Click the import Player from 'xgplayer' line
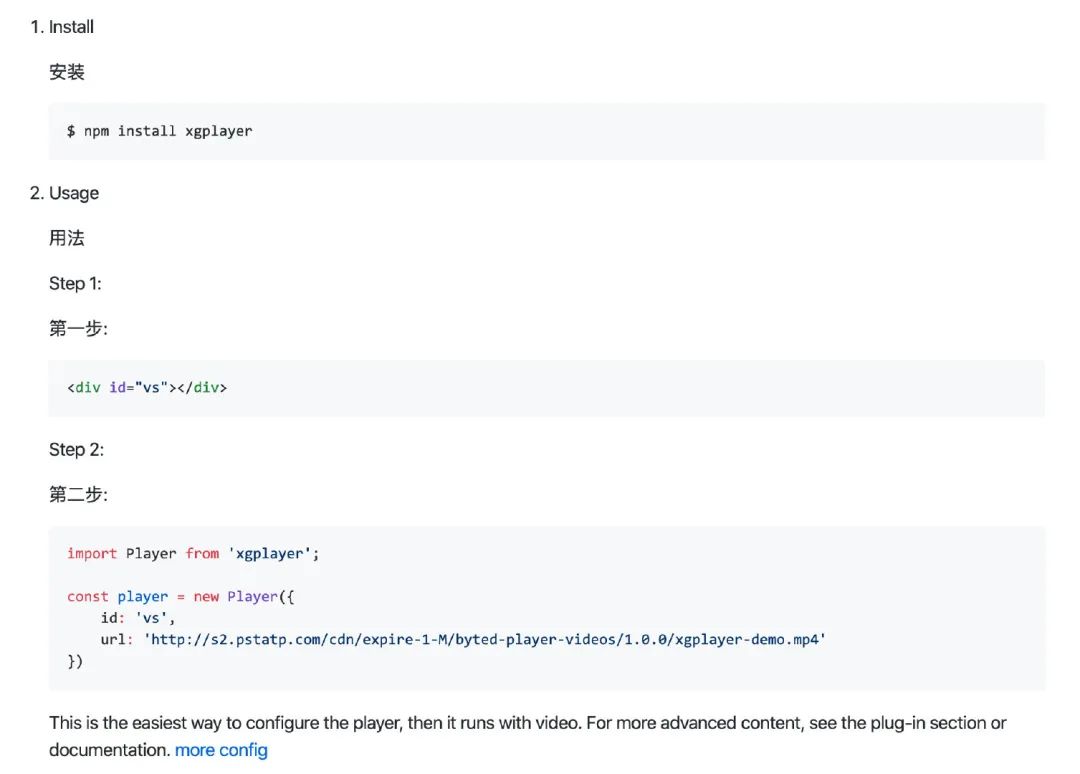Screen dimensions: 1080x774 (193, 553)
